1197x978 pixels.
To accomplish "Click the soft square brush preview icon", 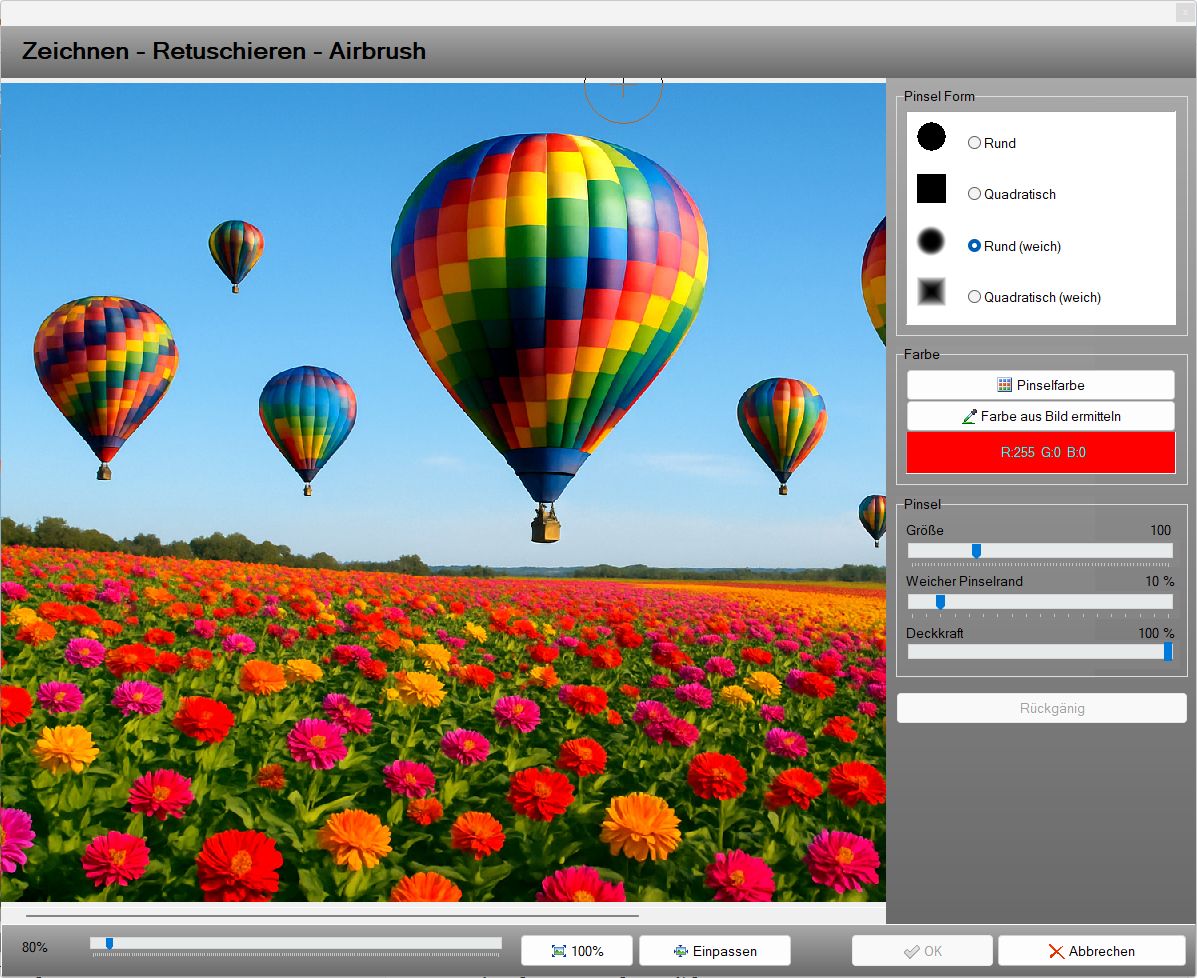I will tap(931, 292).
